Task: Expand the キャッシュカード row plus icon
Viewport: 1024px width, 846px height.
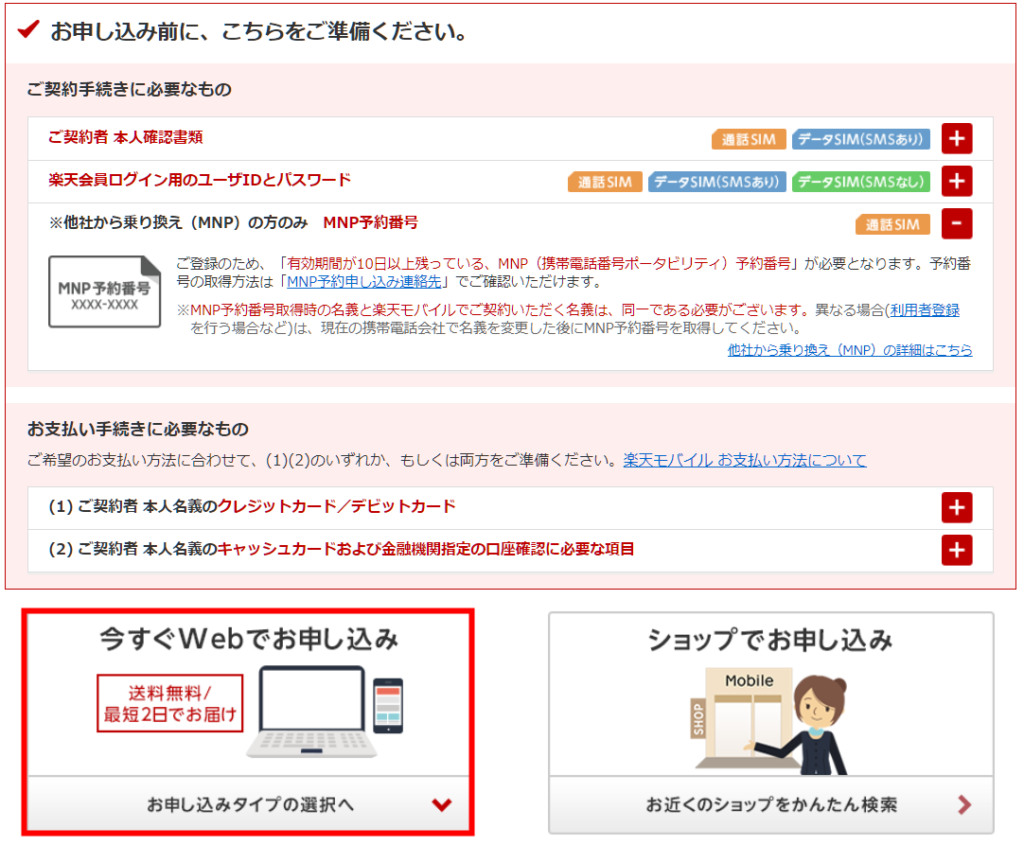Action: pyautogui.click(x=956, y=550)
